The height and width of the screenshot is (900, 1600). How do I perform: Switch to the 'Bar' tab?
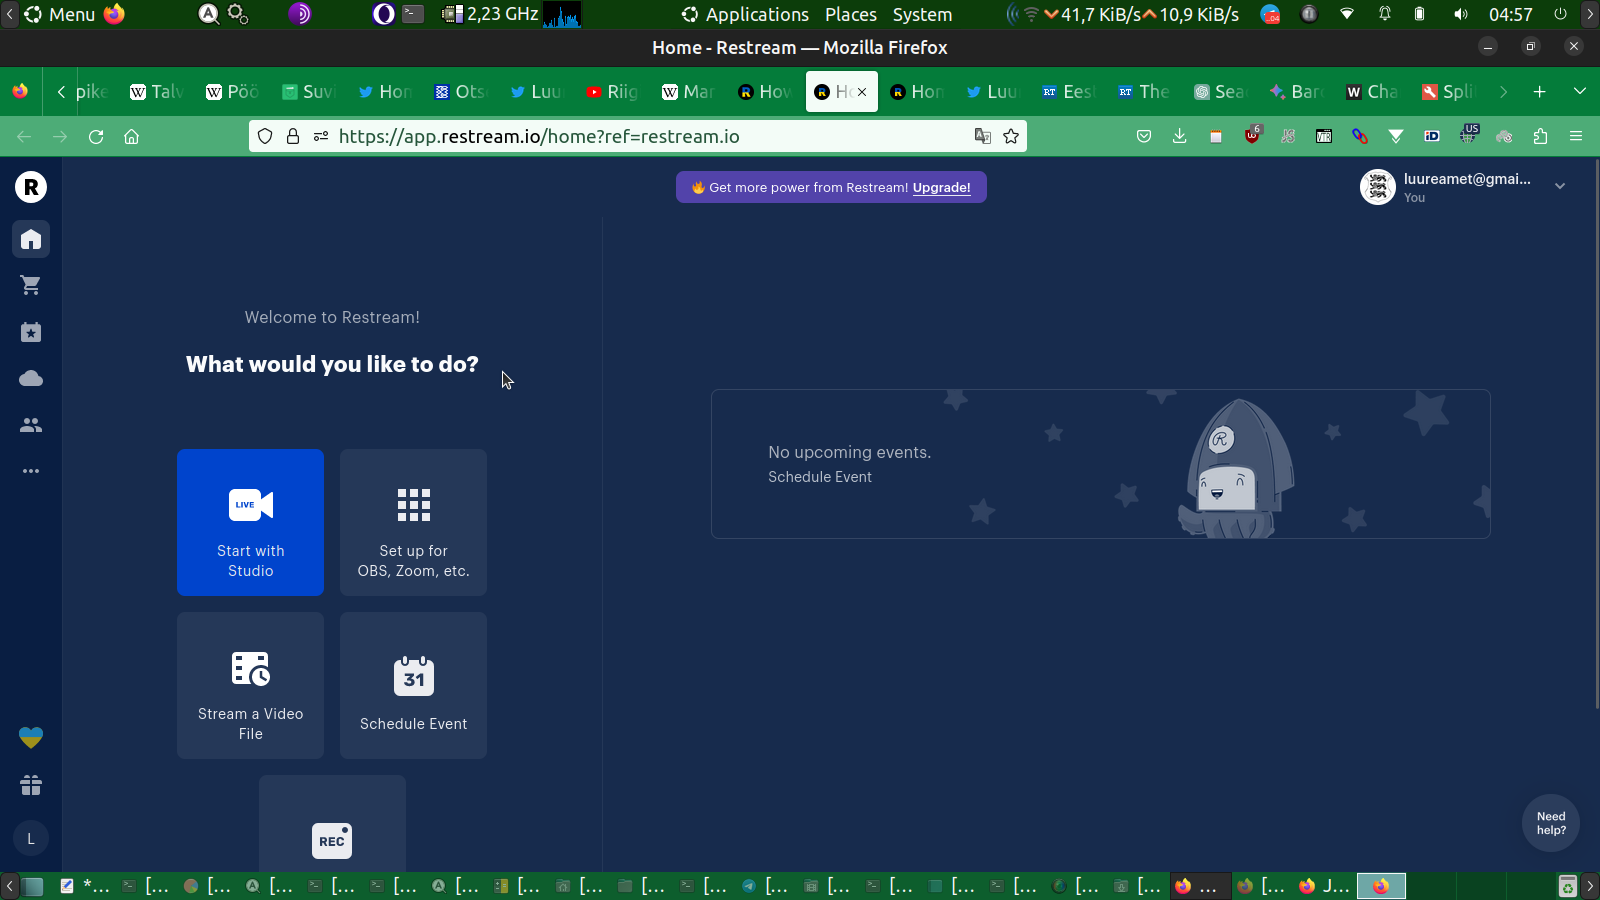click(x=1296, y=92)
